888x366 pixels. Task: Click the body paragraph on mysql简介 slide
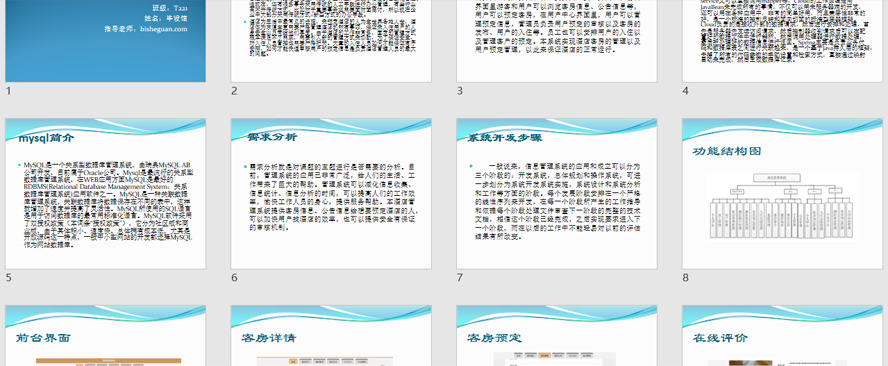coord(106,205)
